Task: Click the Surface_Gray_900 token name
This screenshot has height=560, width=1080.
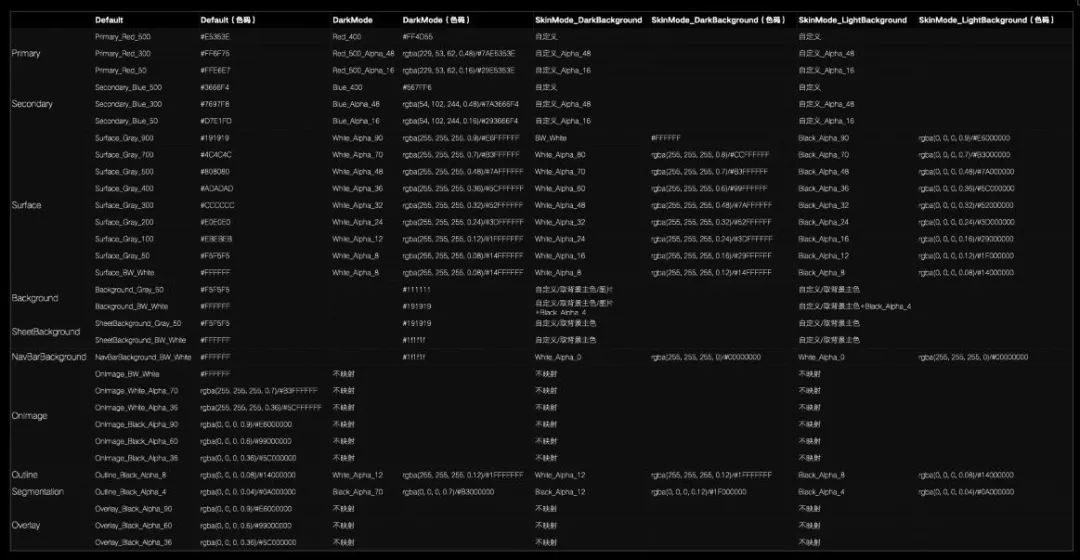Action: (124, 138)
